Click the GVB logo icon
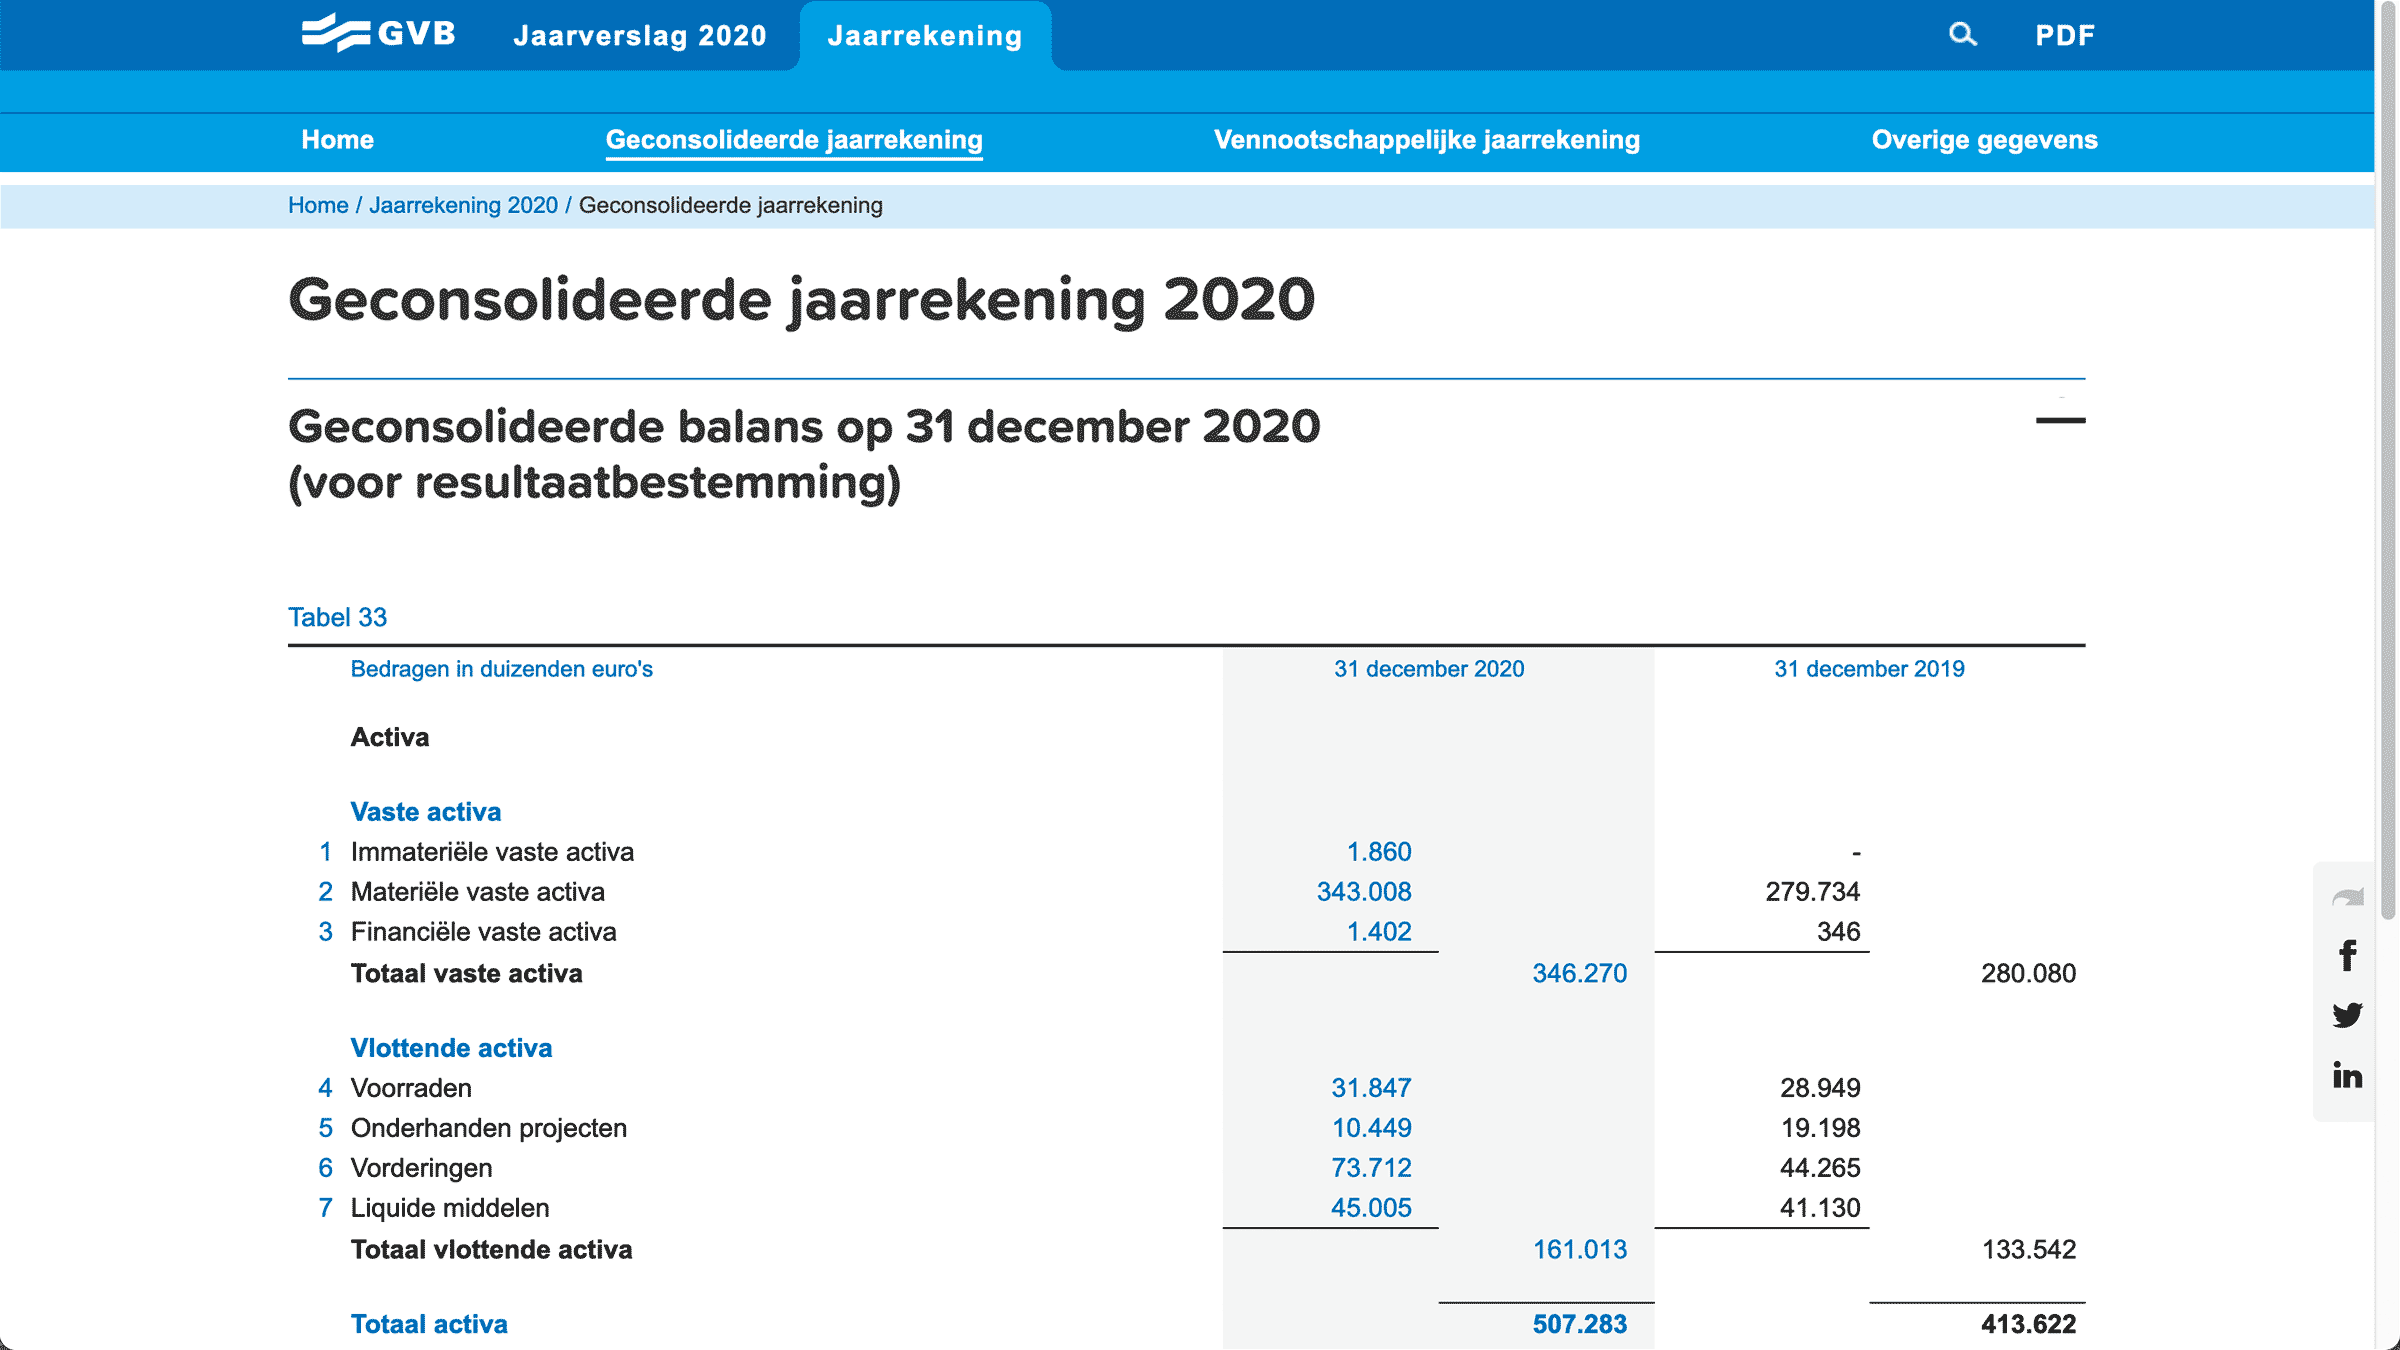 point(336,33)
